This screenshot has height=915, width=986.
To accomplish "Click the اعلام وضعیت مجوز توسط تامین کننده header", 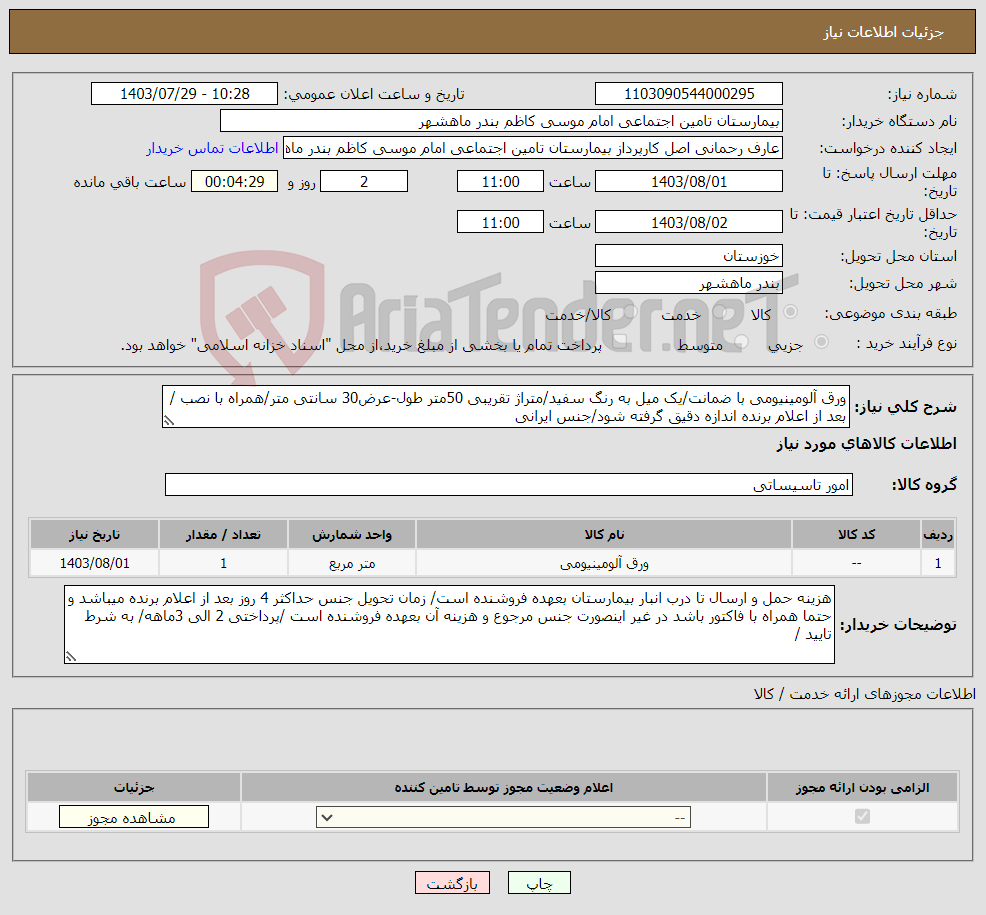I will click(504, 787).
